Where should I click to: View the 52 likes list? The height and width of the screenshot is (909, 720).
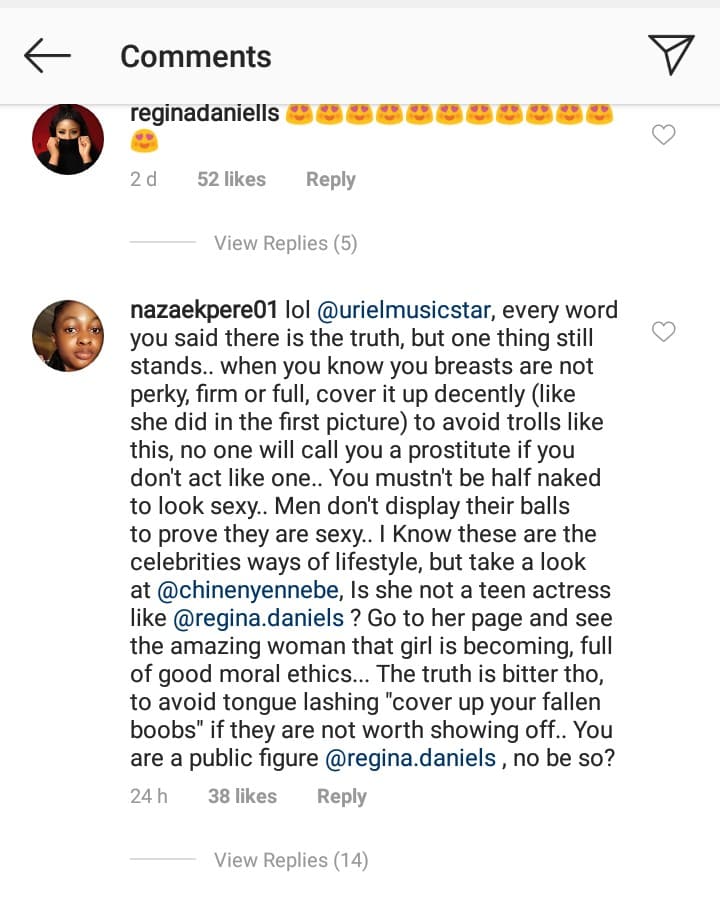[231, 179]
